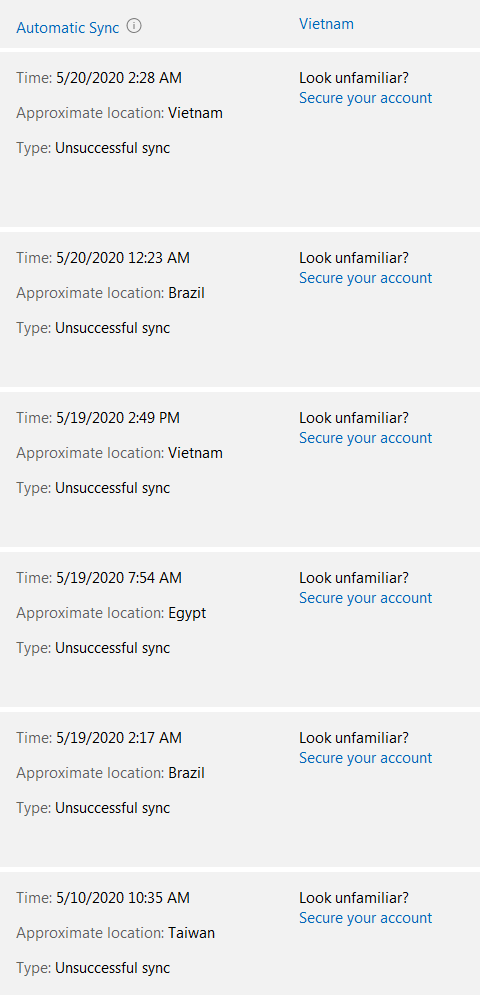Select the 5/10/2020 10:35 AM time text
Viewport: 480px width, 995px height.
coord(123,898)
